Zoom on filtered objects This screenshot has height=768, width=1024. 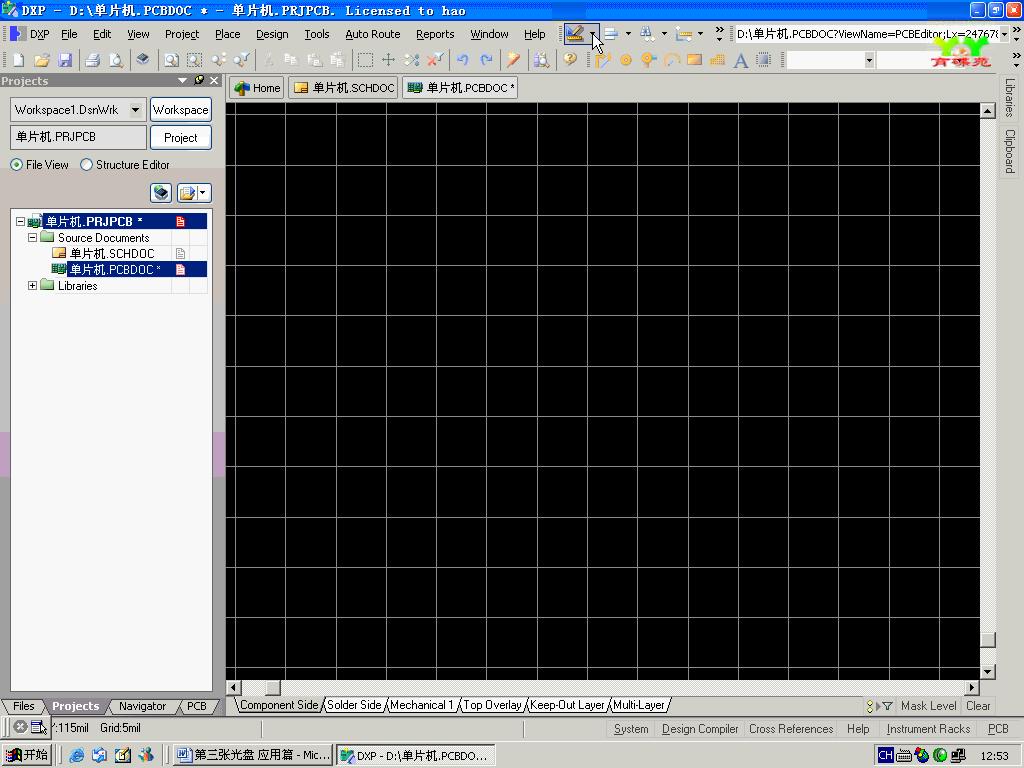coord(242,60)
